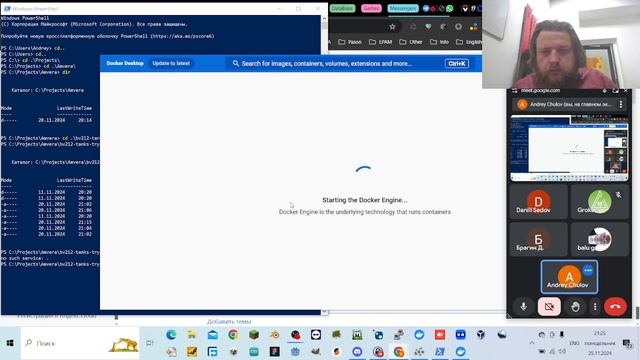Switch the ENG input language indicator

tap(574, 343)
